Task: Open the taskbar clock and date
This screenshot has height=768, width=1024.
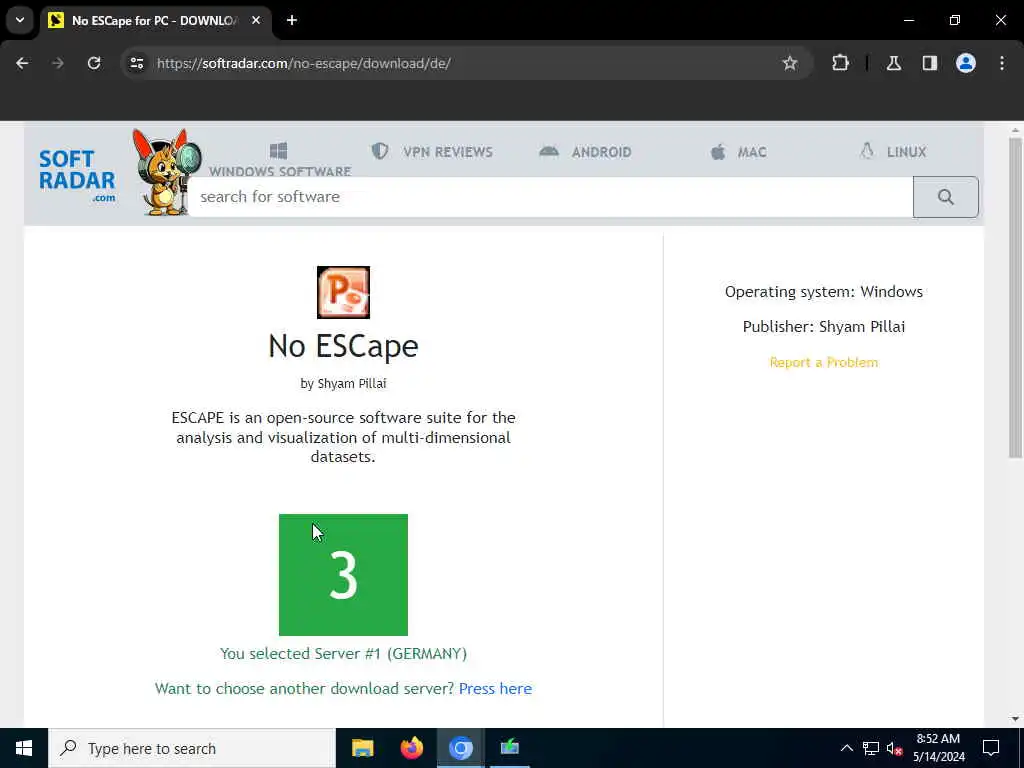Action: pos(938,748)
